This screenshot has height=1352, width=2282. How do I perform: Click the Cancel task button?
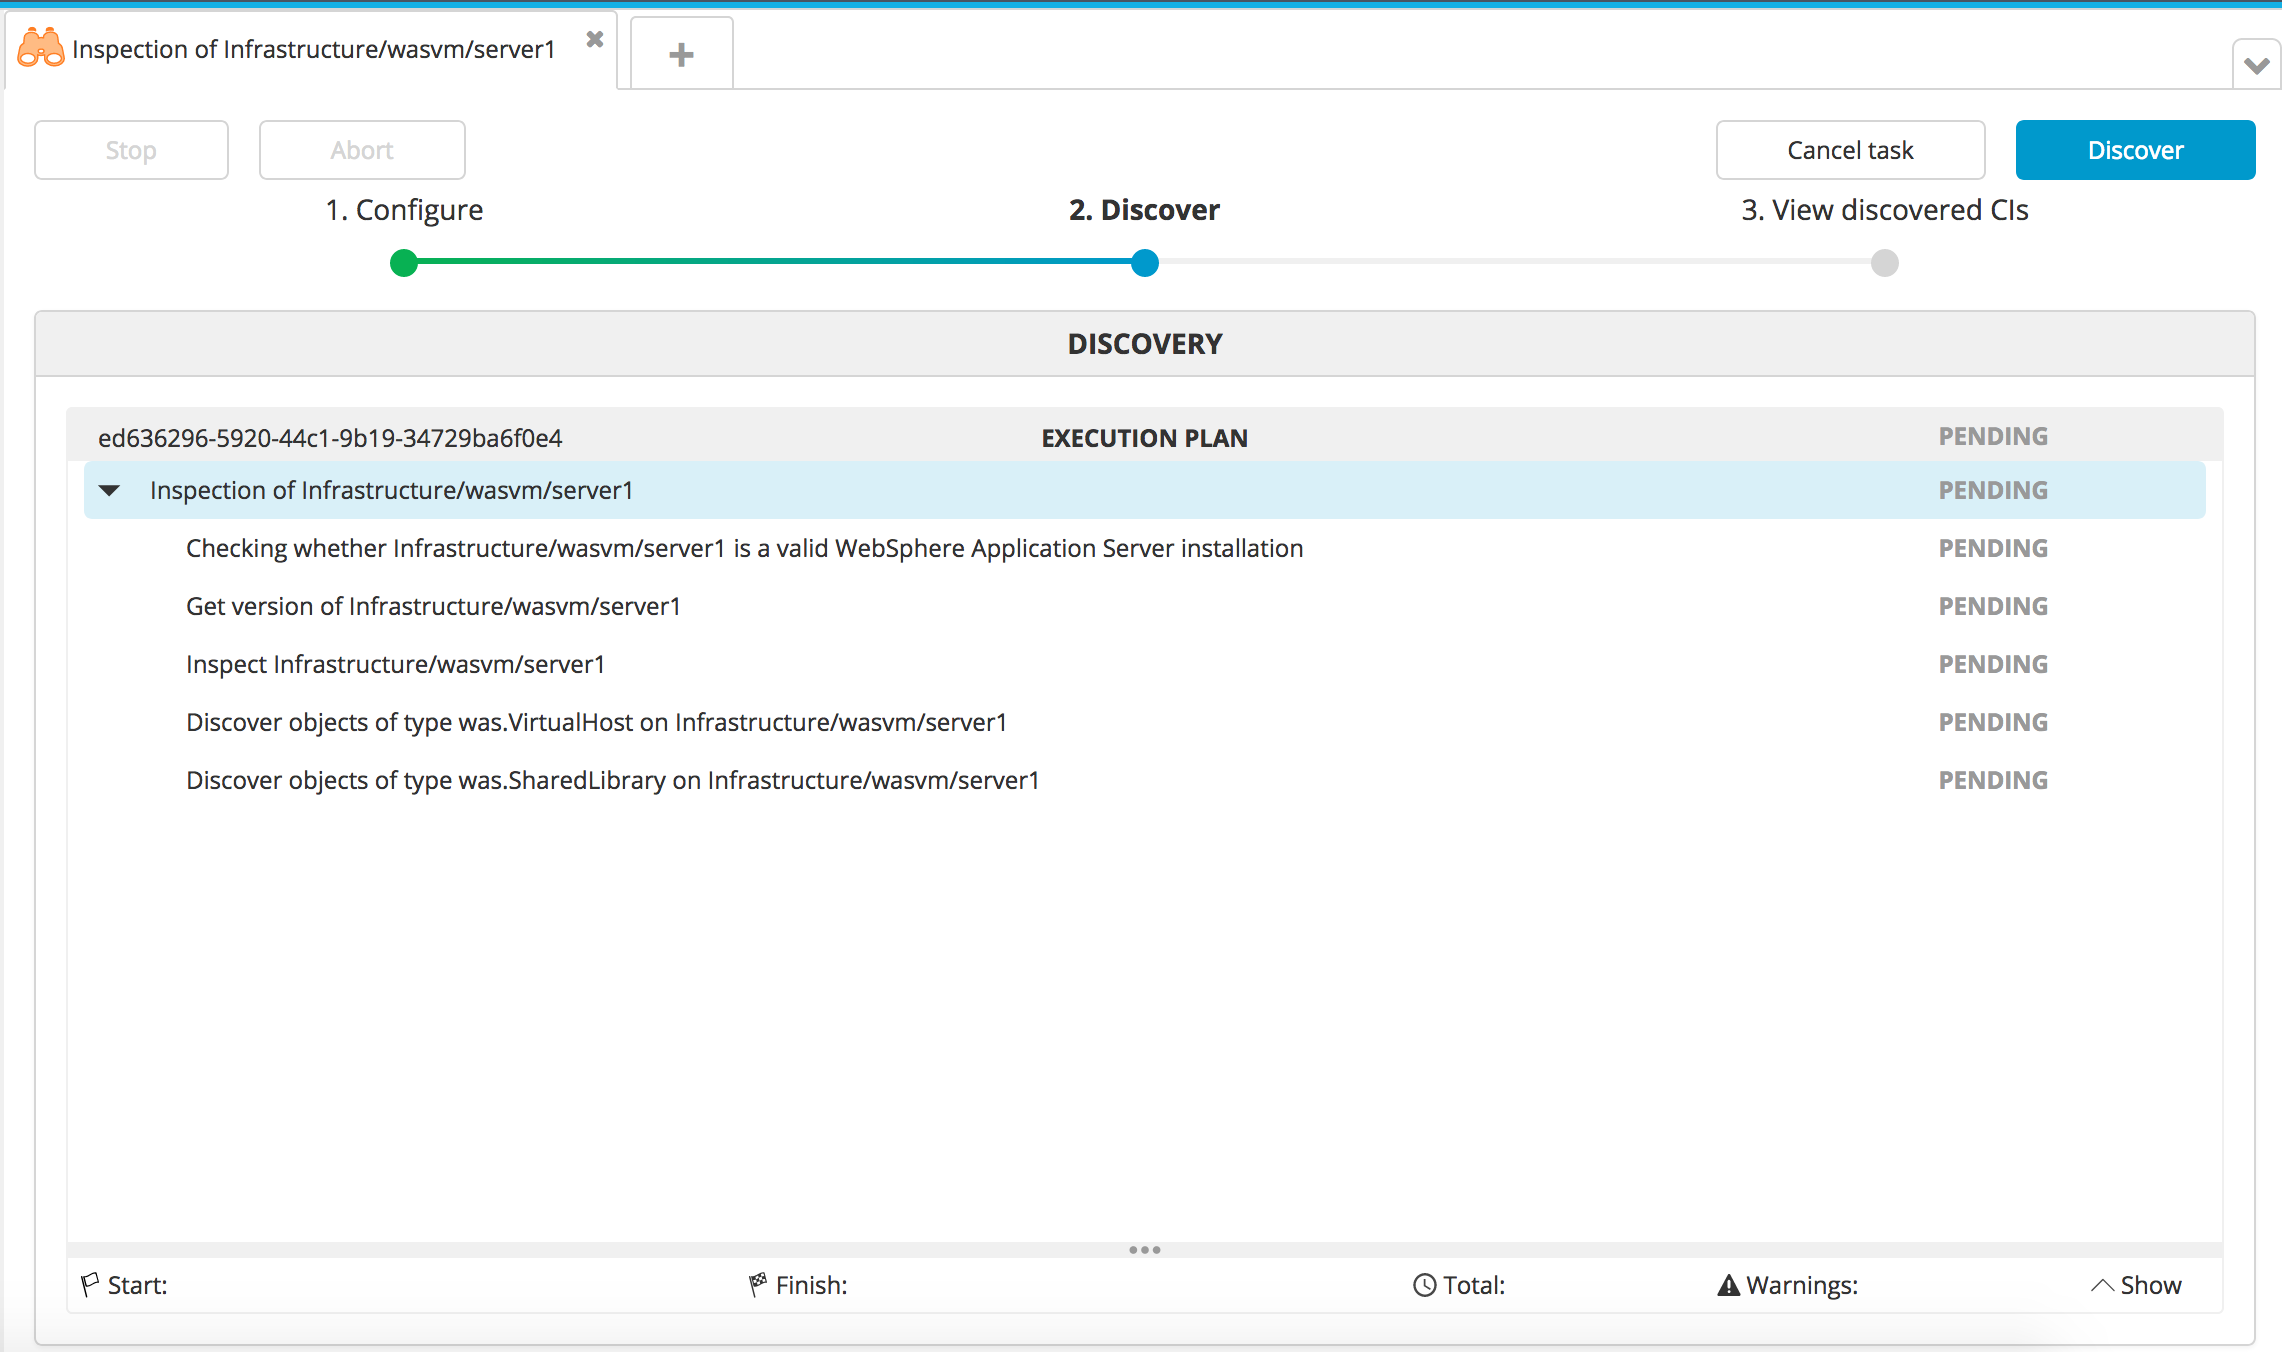pyautogui.click(x=1850, y=150)
